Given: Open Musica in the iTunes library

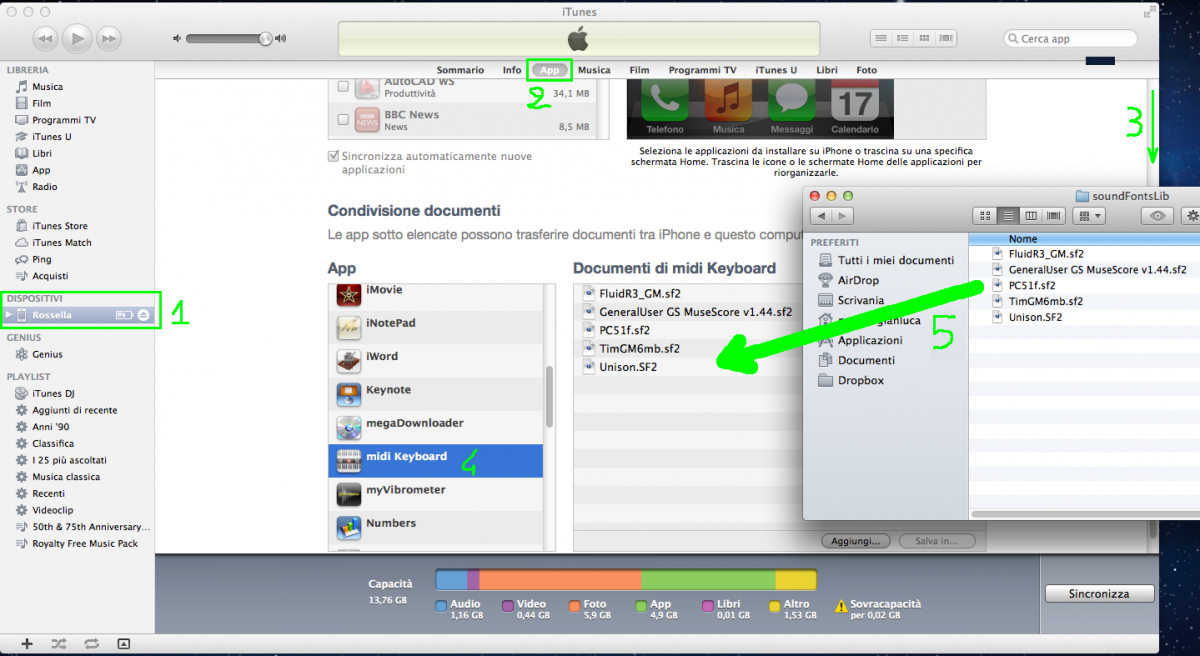Looking at the screenshot, I should (x=47, y=87).
